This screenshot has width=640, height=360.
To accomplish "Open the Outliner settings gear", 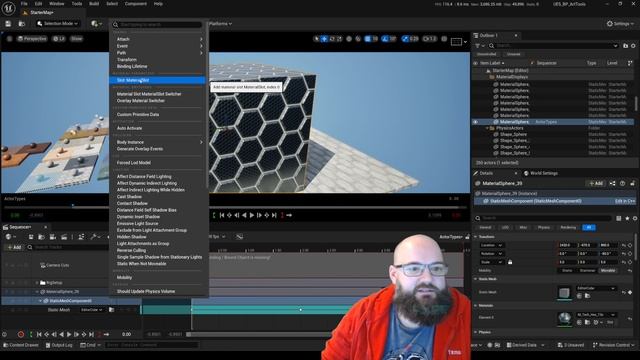I will 633,46.
